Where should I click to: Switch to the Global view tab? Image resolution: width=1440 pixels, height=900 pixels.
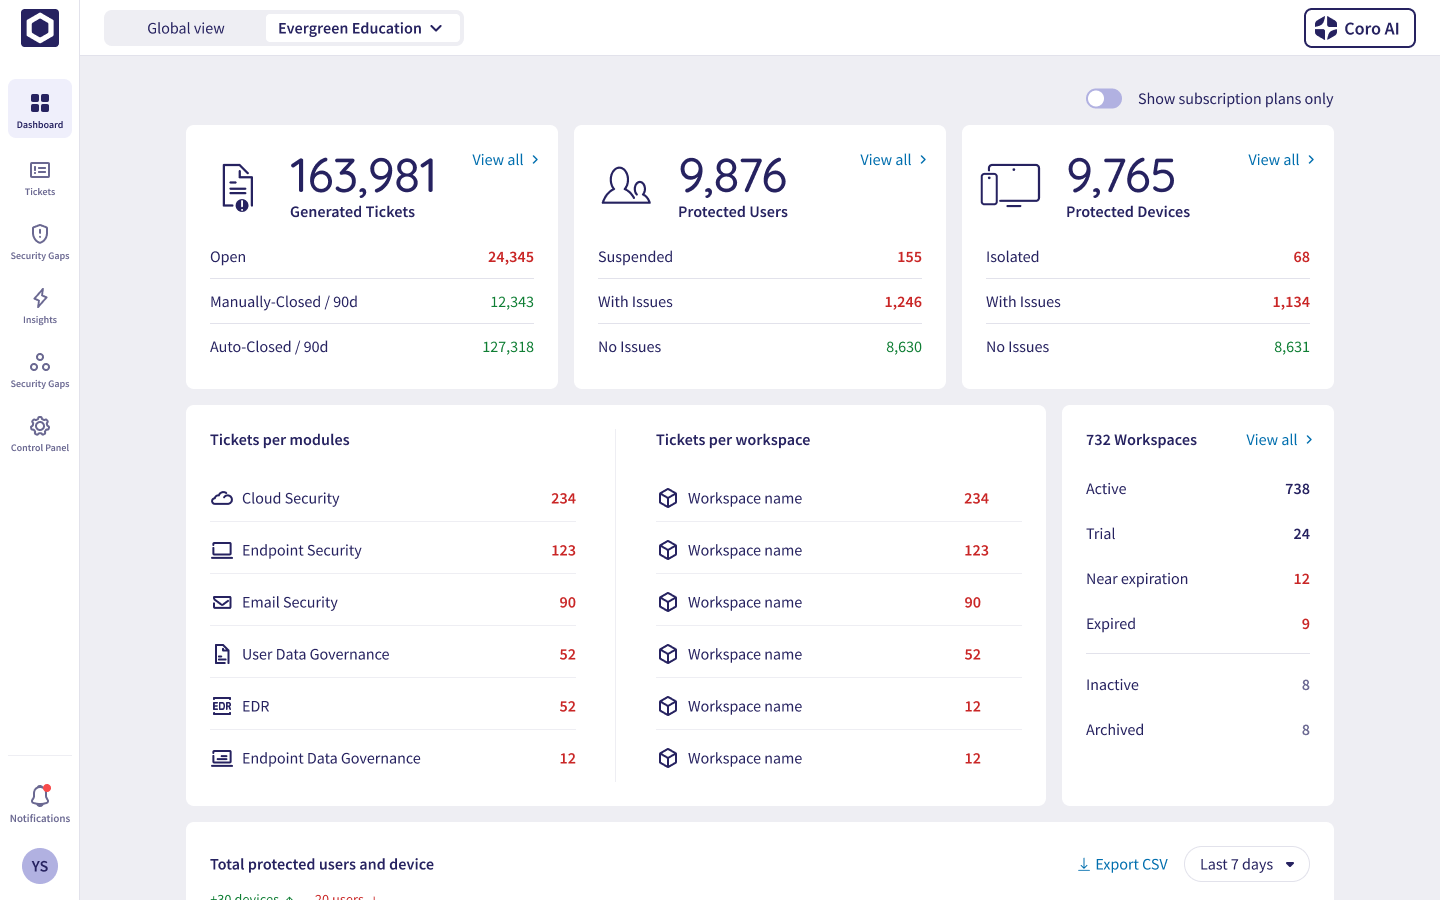pos(186,28)
